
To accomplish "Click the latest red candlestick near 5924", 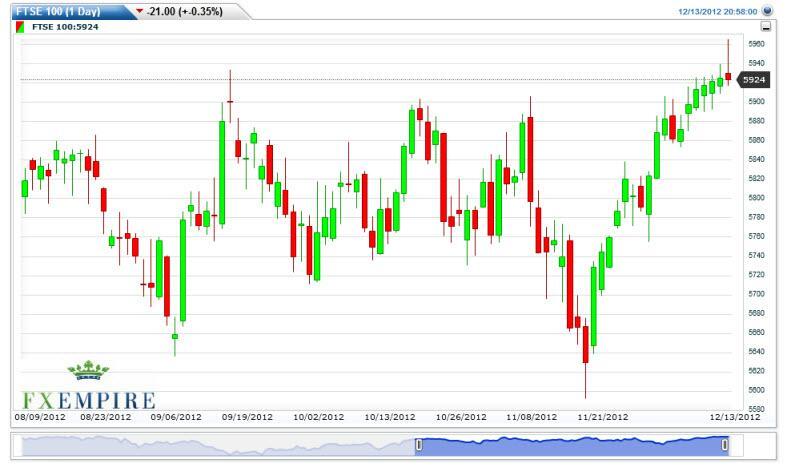I will (728, 76).
